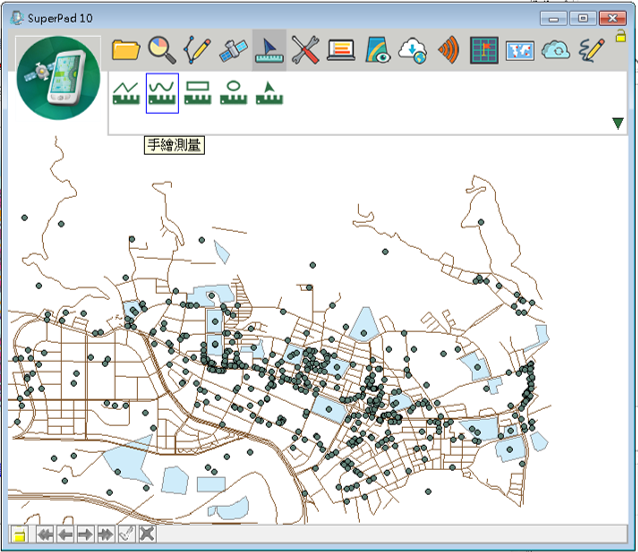This screenshot has height=552, width=638.
Task: Expand the green triangle toolbar dropdown
Action: tap(618, 123)
